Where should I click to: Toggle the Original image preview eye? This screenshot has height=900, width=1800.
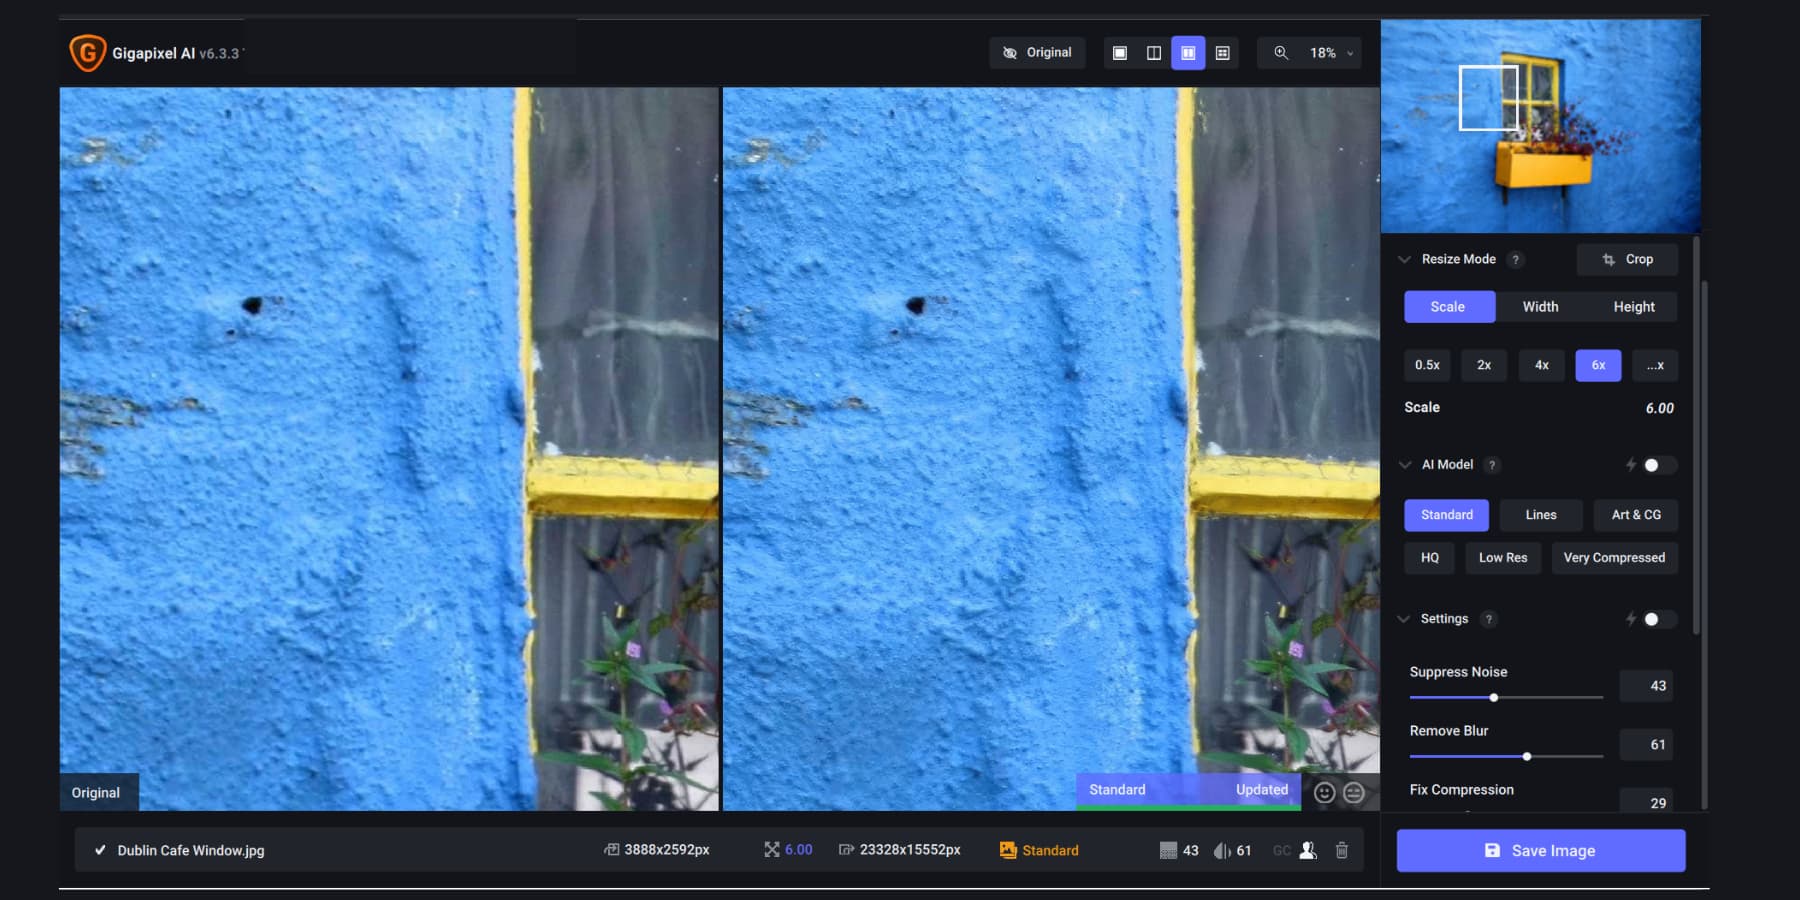[x=1011, y=52]
